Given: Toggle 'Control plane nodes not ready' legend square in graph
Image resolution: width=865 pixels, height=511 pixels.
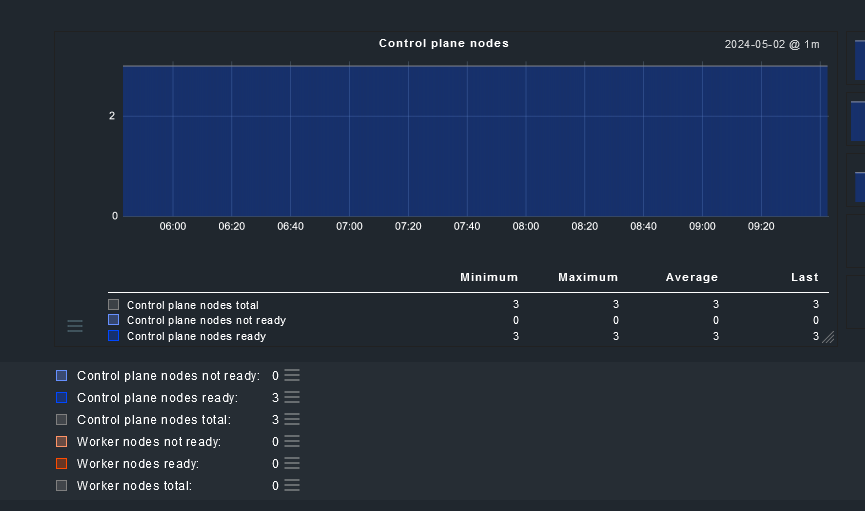Looking at the screenshot, I should (113, 320).
